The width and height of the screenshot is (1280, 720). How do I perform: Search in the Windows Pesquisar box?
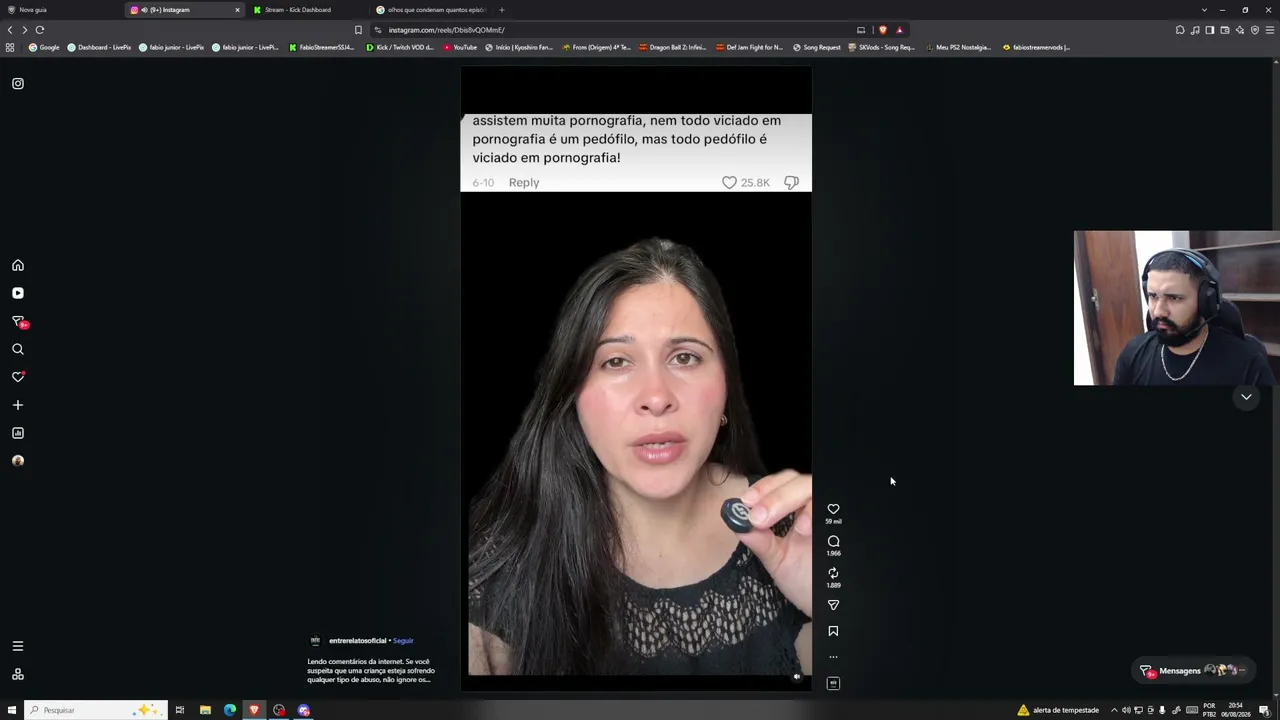(94, 710)
